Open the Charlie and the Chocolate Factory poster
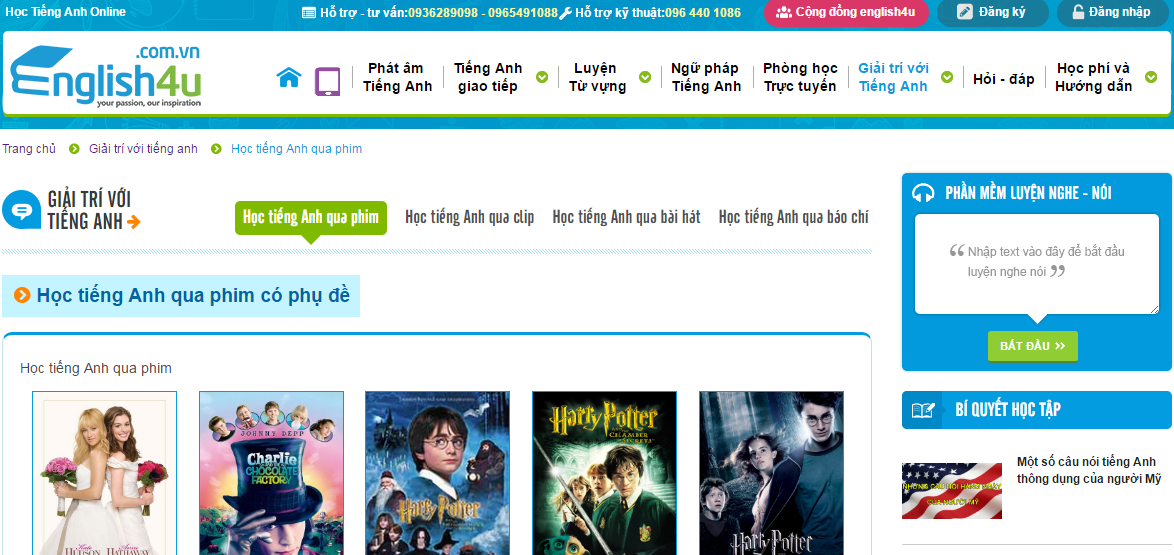This screenshot has width=1174, height=555. 271,473
